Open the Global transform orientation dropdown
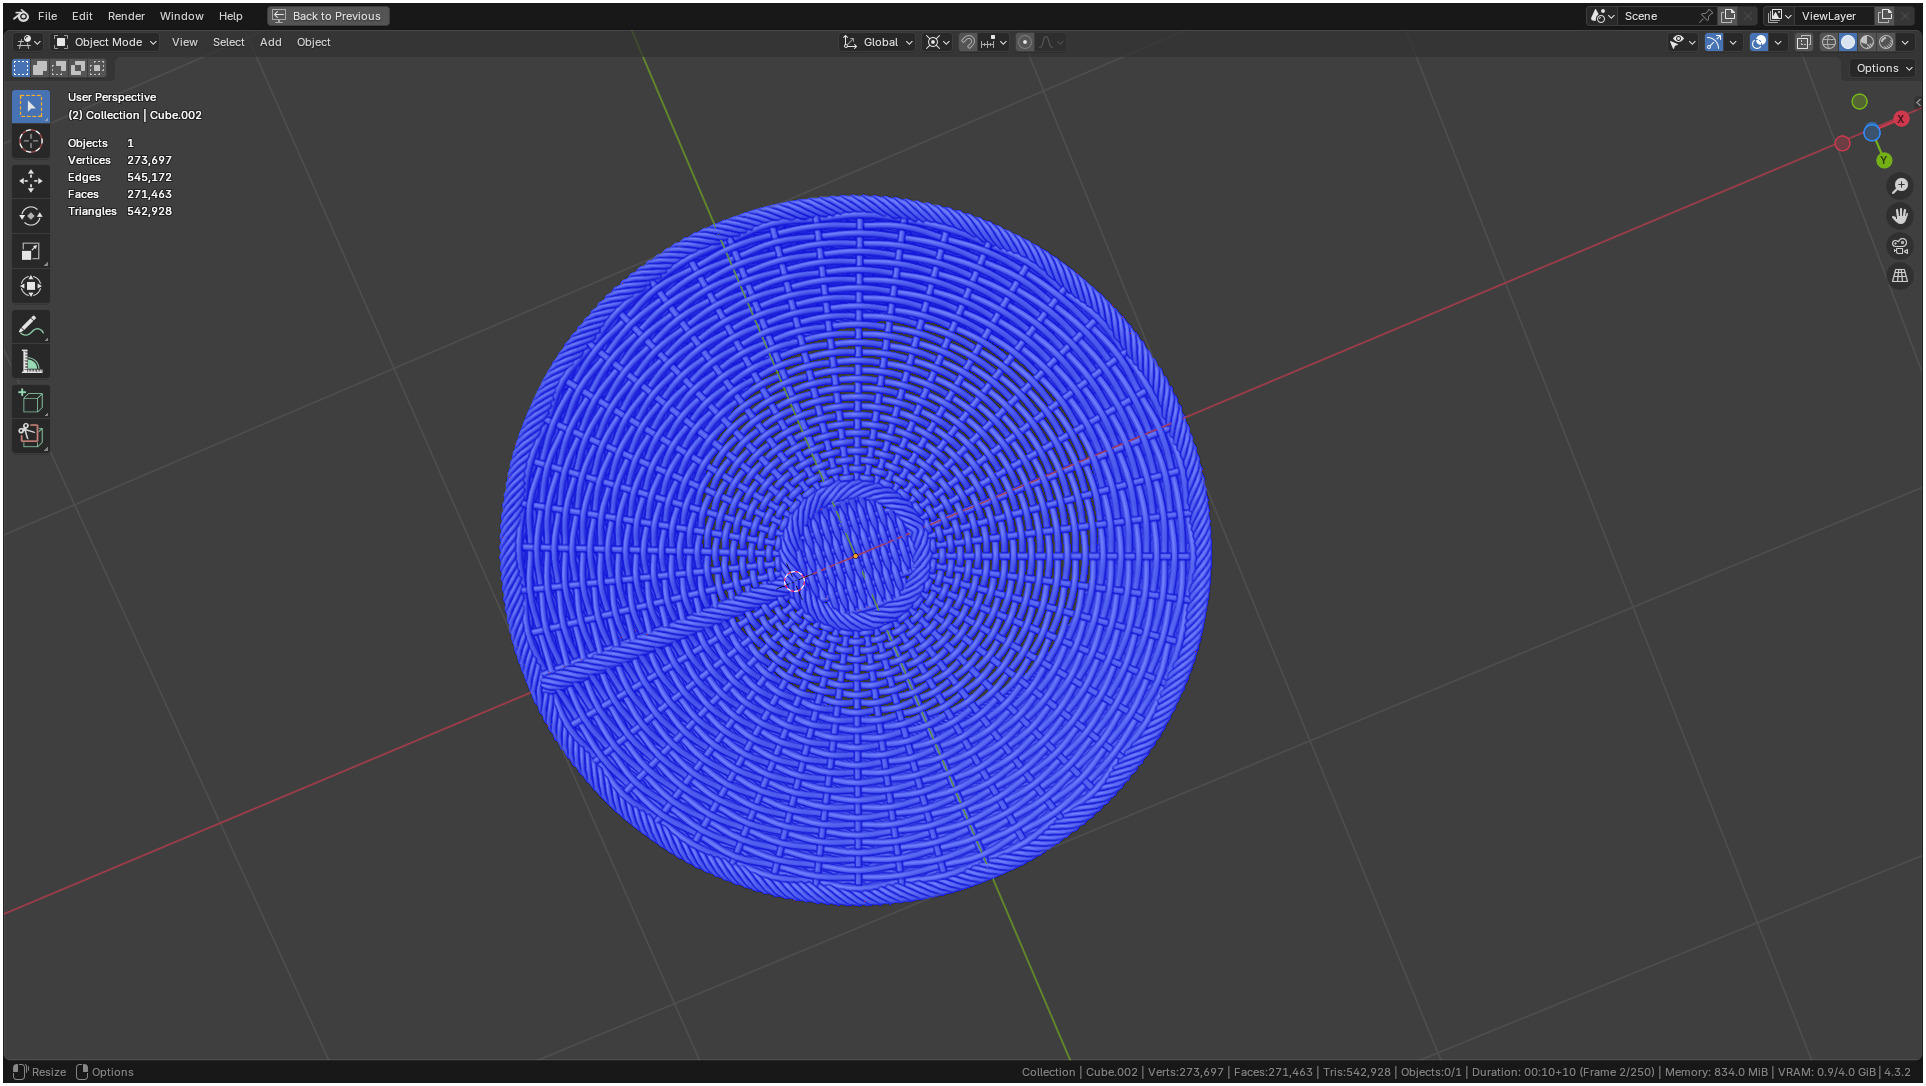This screenshot has width=1926, height=1086. point(879,42)
